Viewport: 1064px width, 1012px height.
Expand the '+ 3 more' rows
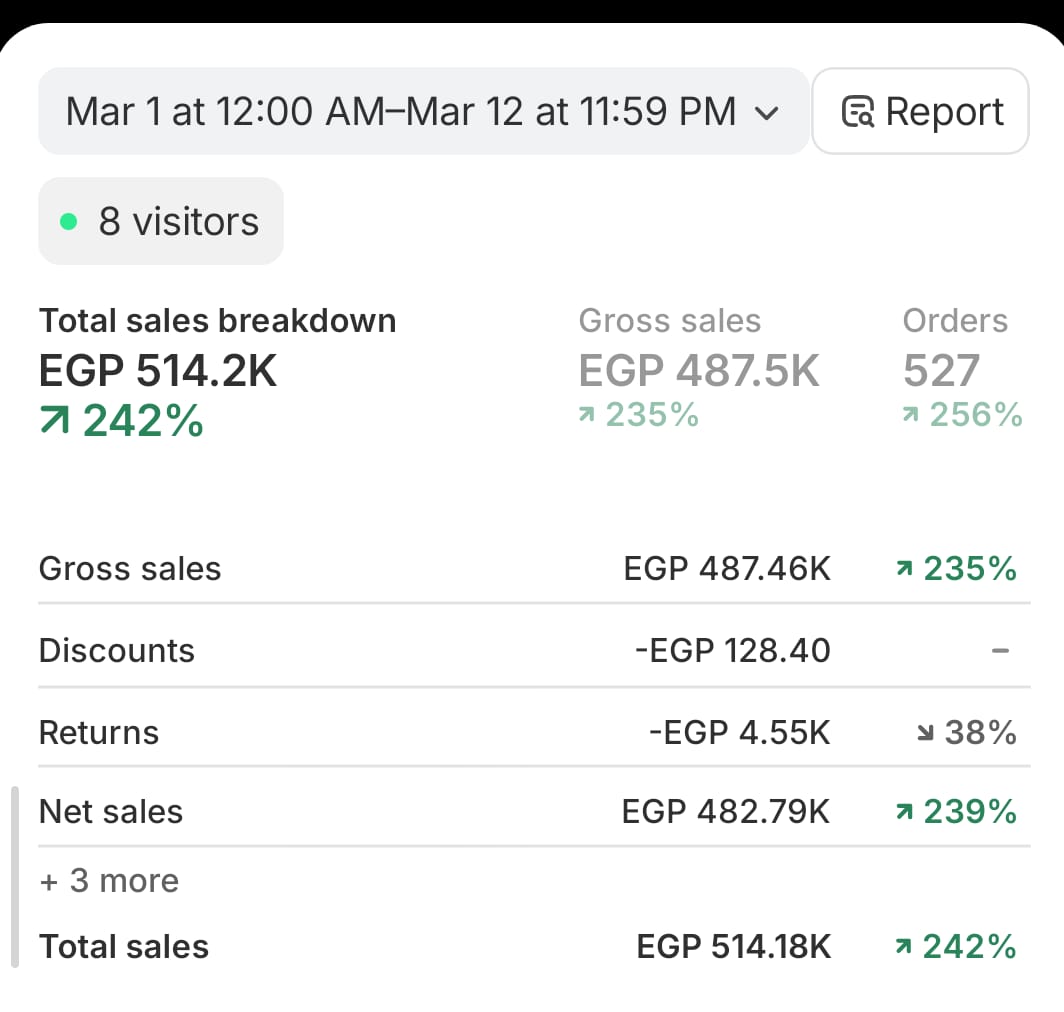pos(109,881)
